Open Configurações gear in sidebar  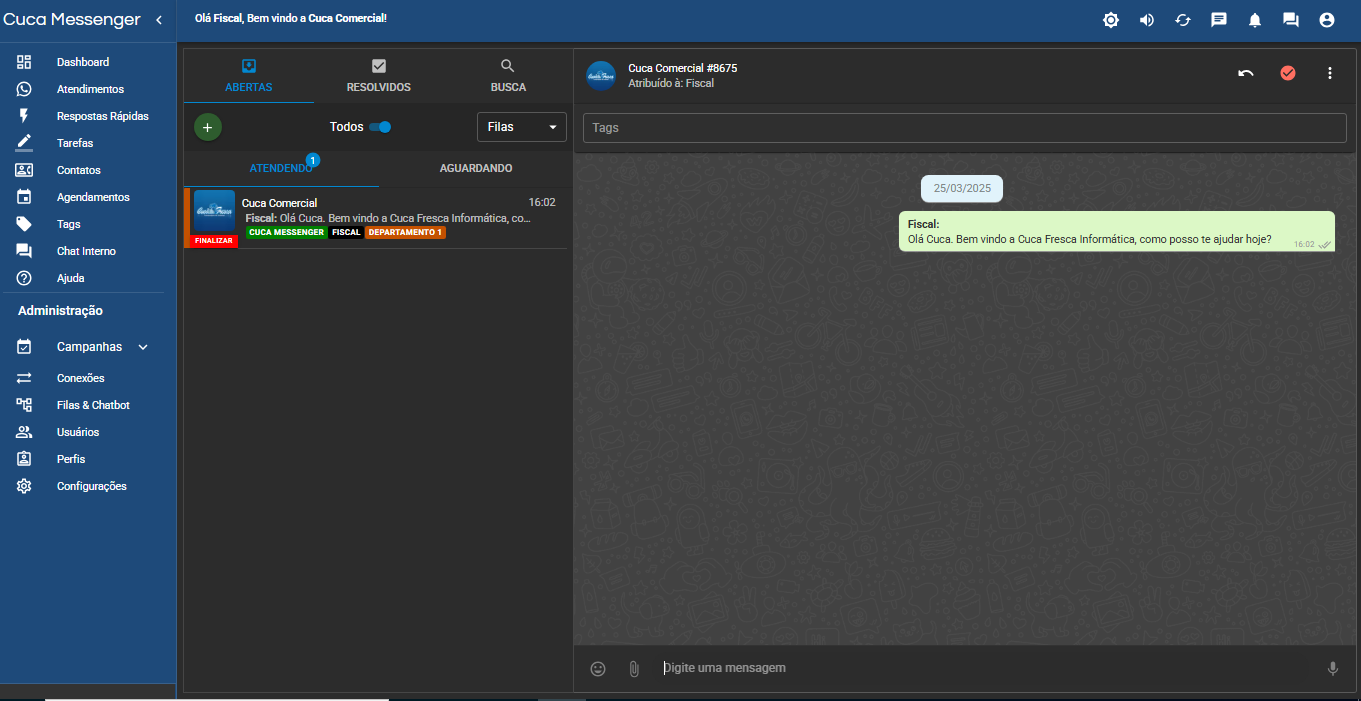tap(24, 486)
